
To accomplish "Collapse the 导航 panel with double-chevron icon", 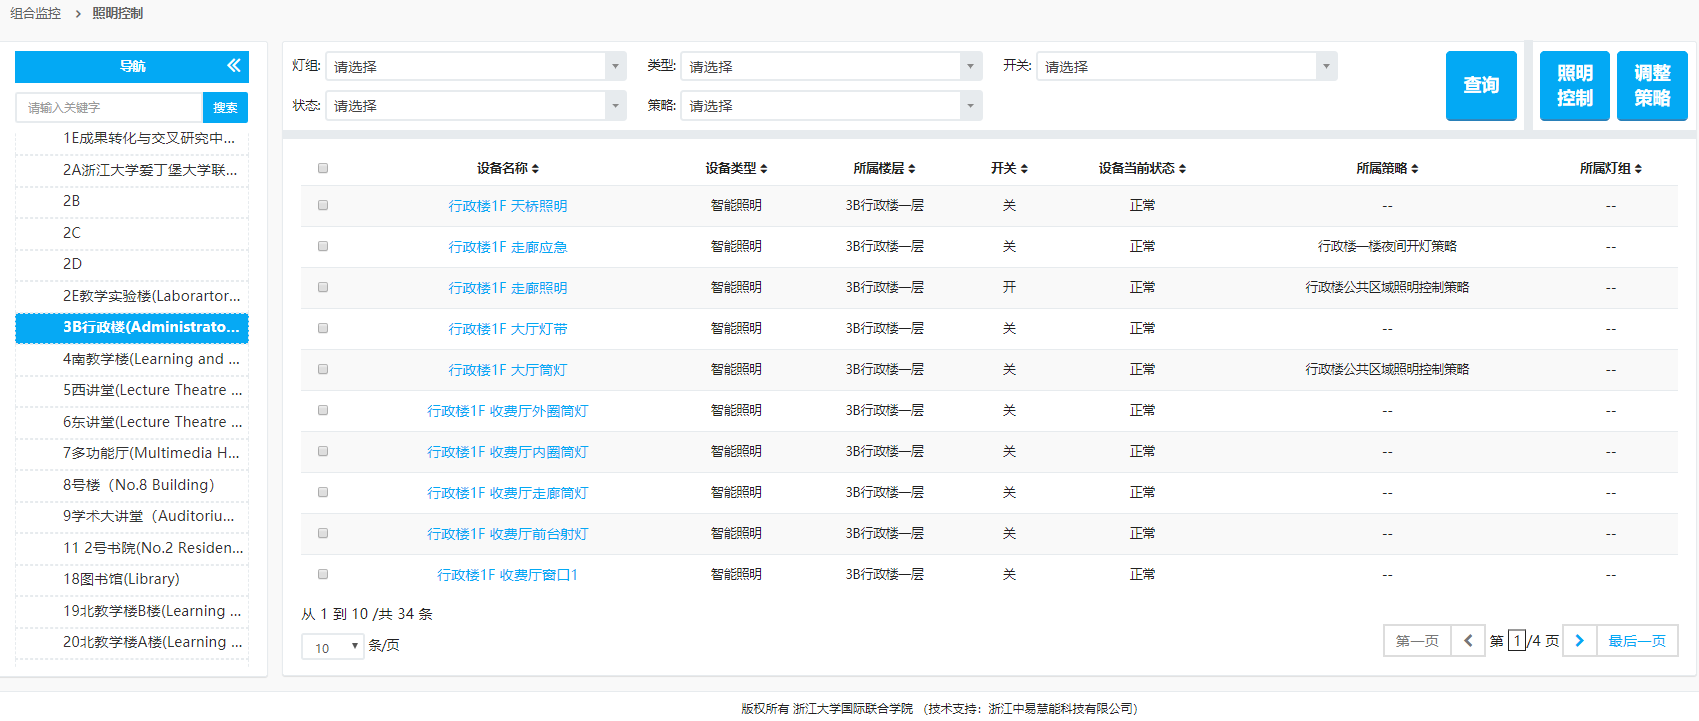I will click(x=234, y=66).
